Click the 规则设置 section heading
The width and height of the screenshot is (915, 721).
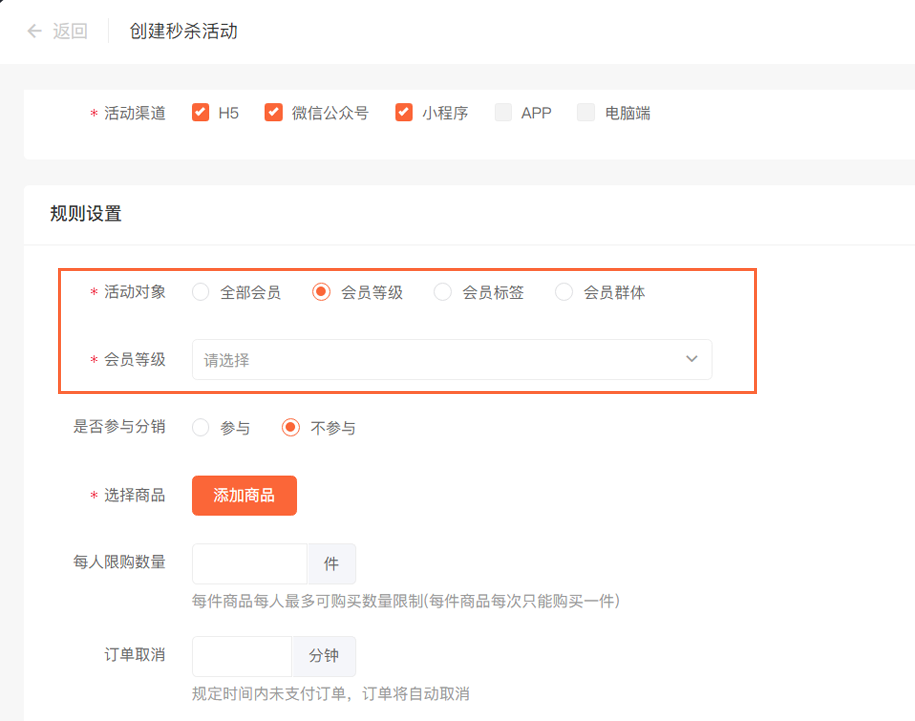pos(86,213)
